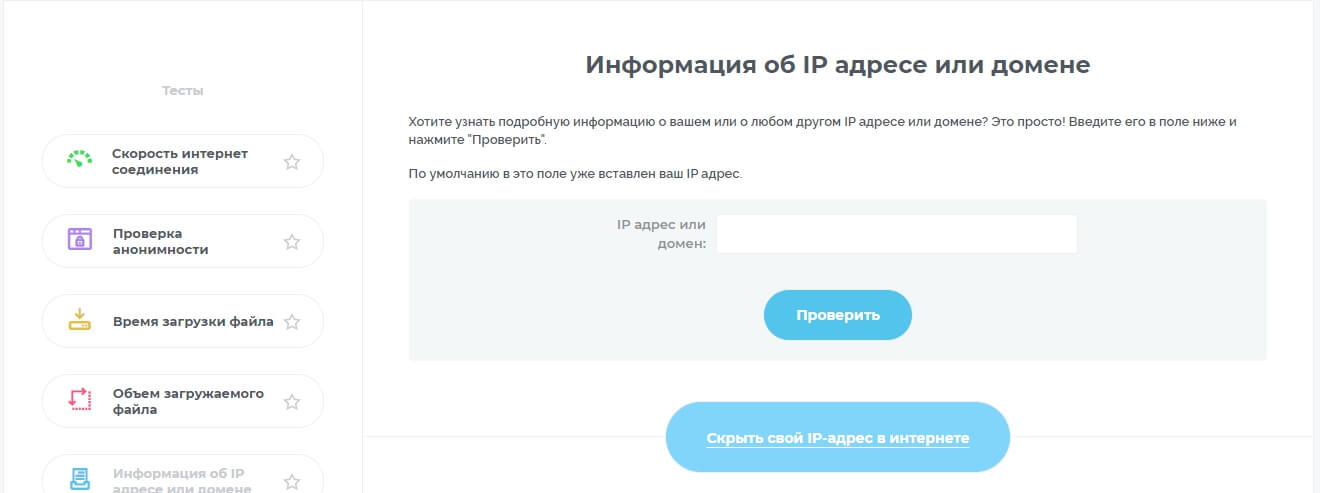Favorite 'Скорость интернет соединения' with its star
Viewport: 1320px width, 493px height.
292,162
